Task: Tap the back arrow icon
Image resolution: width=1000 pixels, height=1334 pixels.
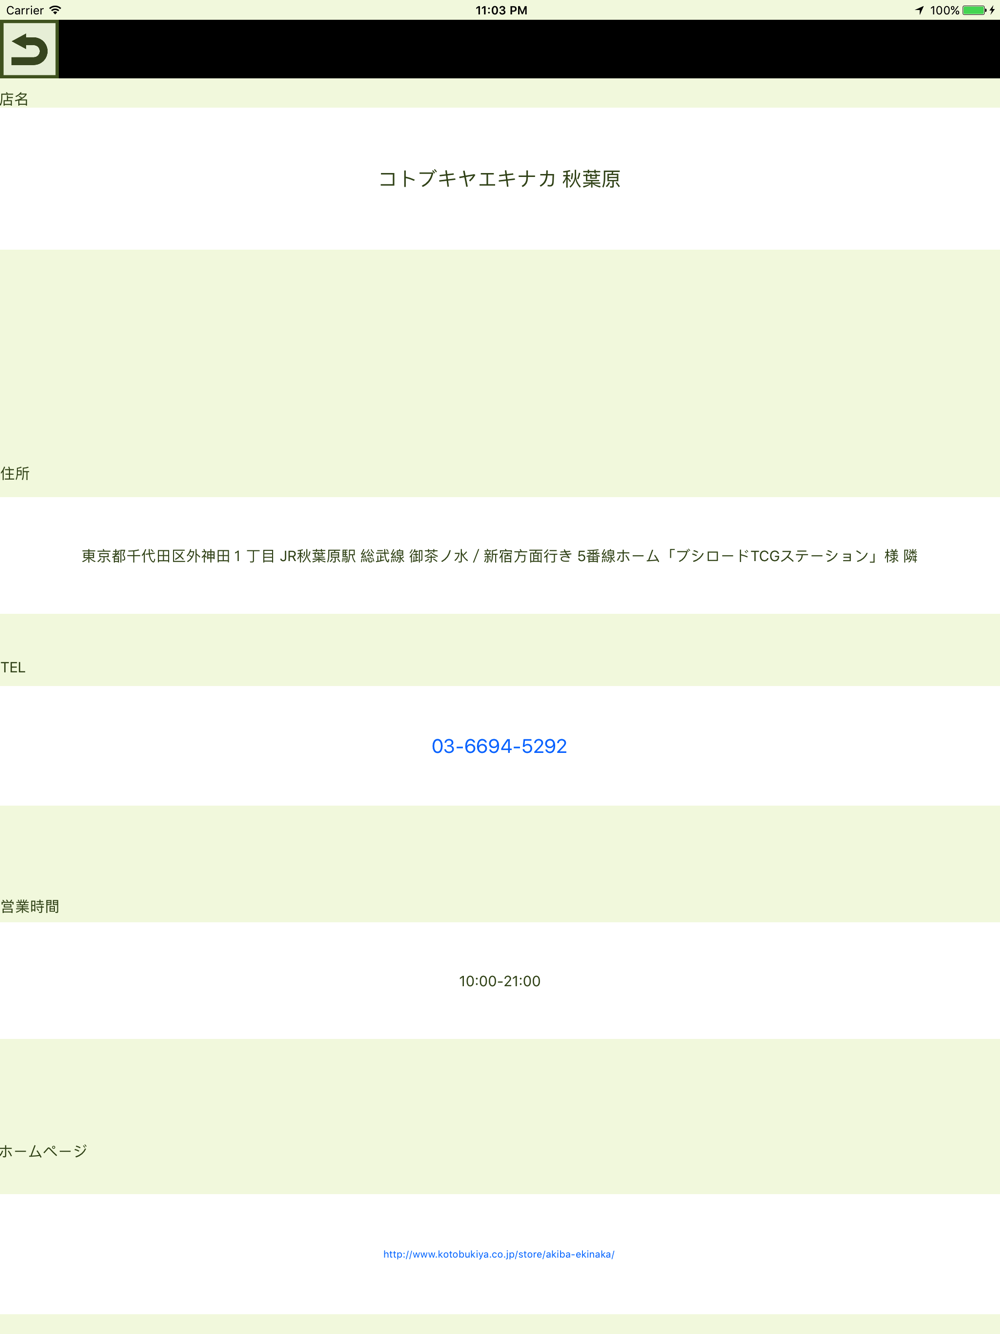Action: (29, 49)
